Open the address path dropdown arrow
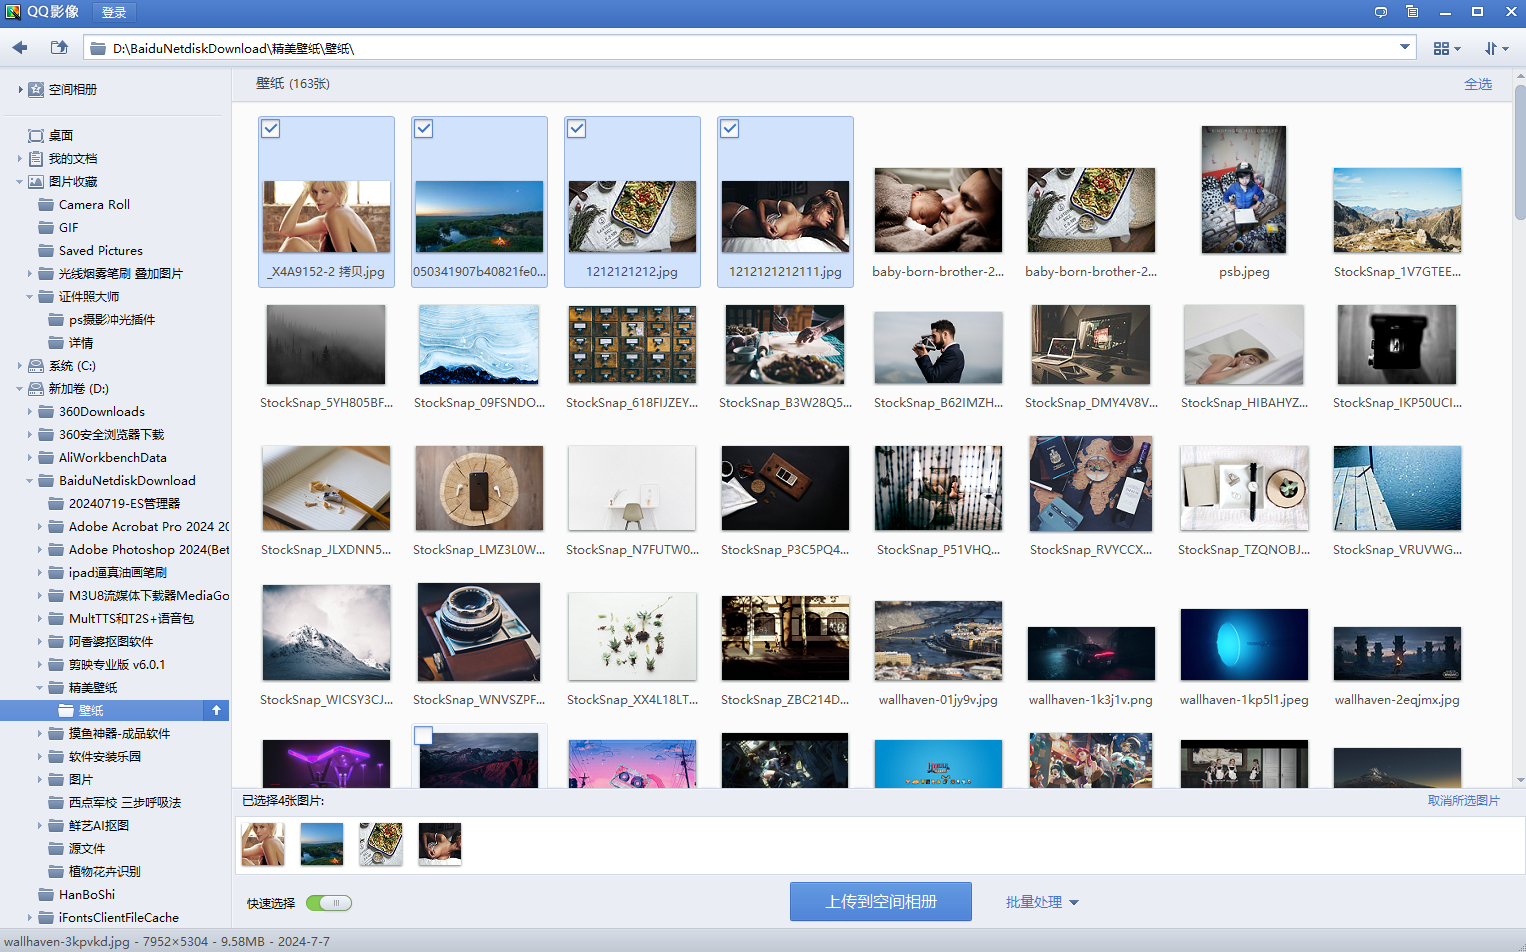This screenshot has height=952, width=1526. pos(1404,48)
